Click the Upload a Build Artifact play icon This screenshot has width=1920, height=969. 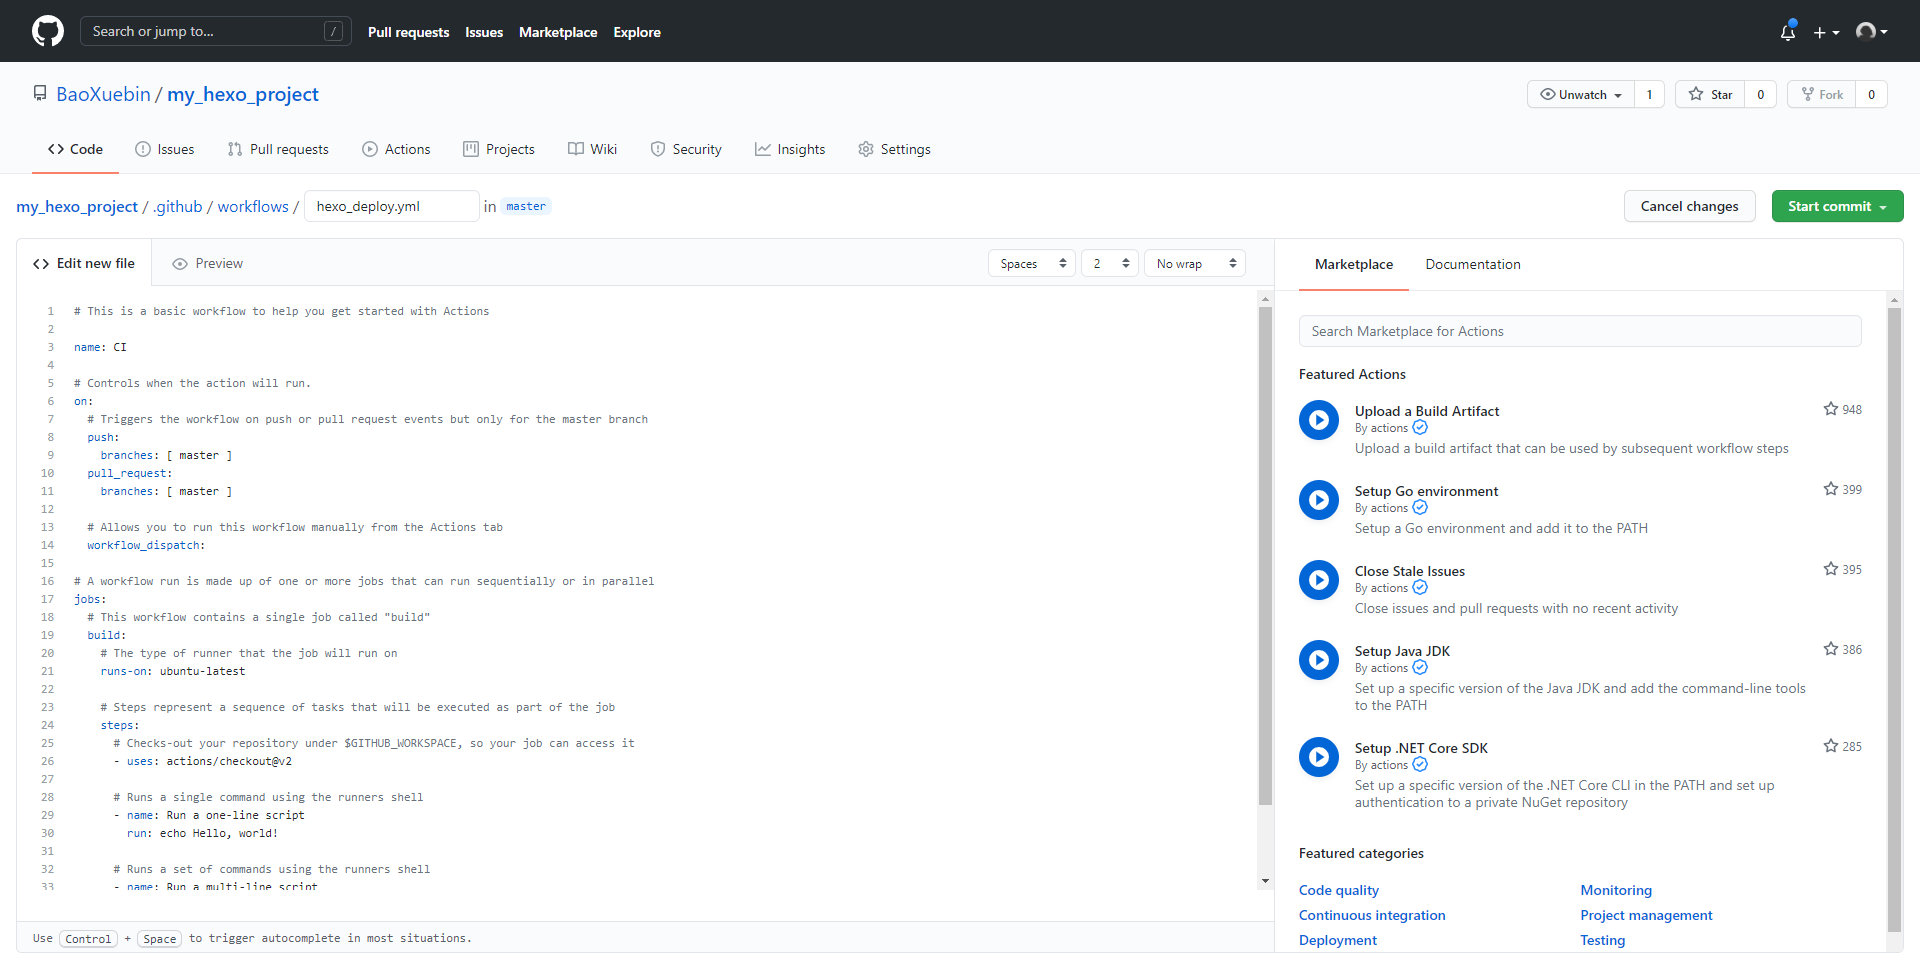1318,420
